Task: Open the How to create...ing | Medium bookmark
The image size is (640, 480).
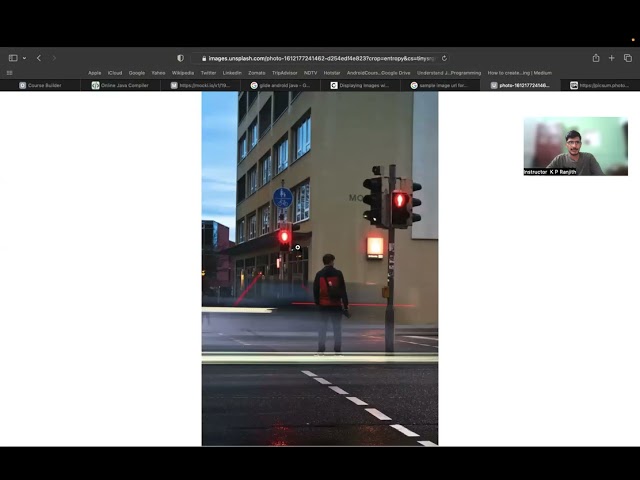Action: (x=520, y=73)
